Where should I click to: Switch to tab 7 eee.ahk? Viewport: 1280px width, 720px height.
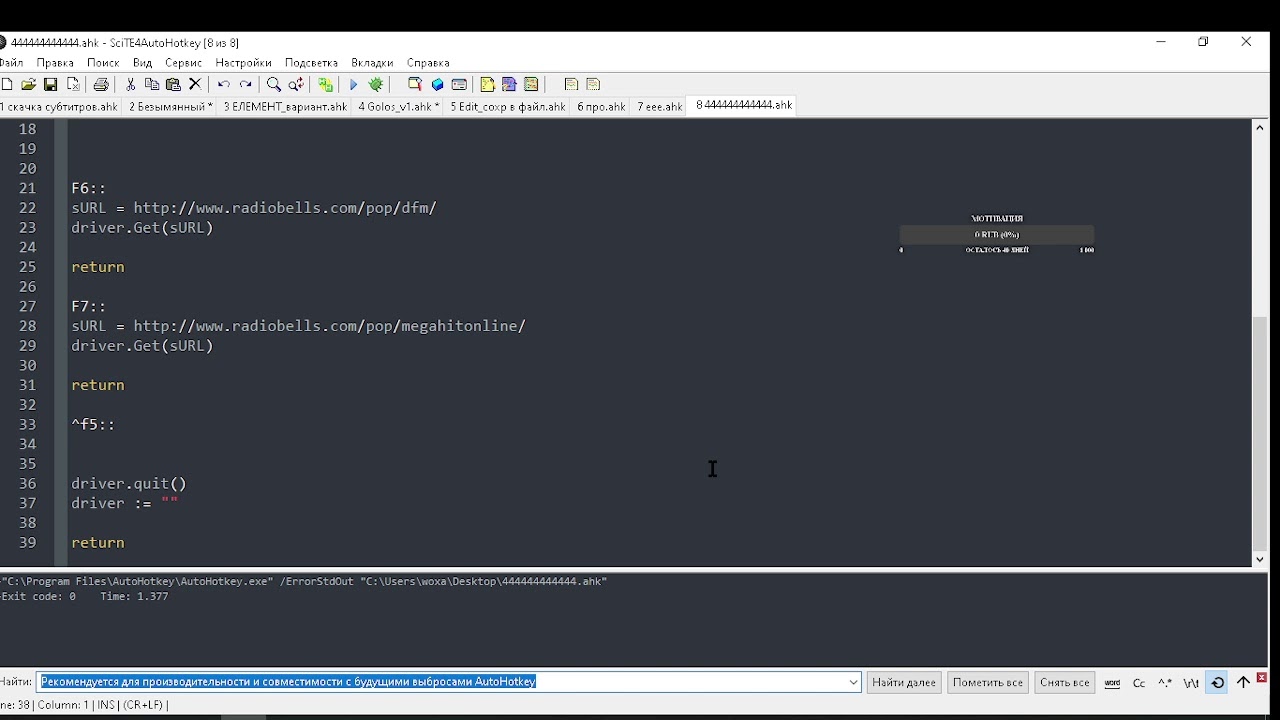[x=659, y=107]
